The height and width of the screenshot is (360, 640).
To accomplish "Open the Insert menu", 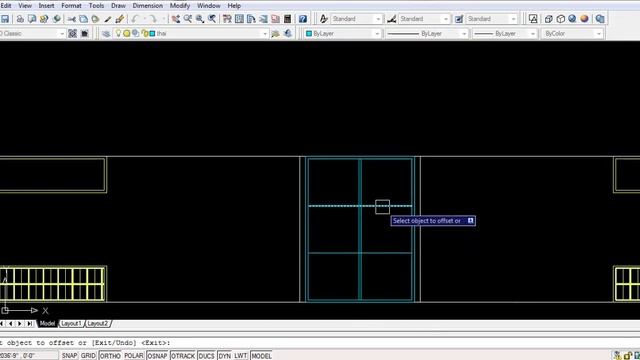I will (x=47, y=6).
